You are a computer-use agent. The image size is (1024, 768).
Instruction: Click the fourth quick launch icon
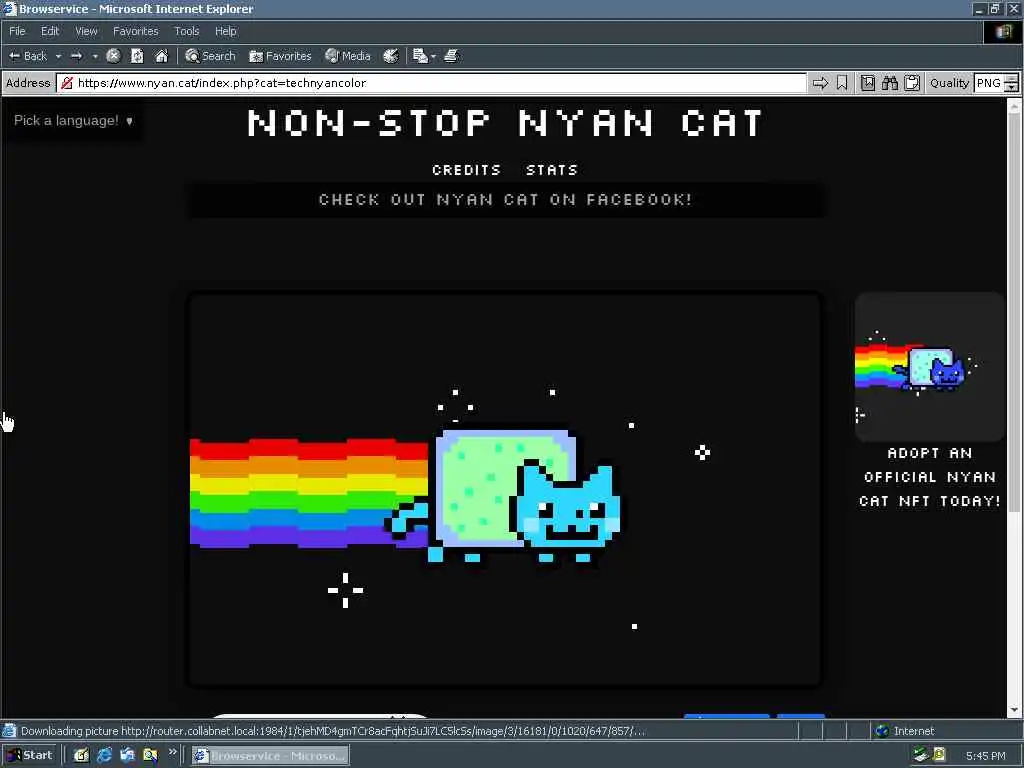pos(150,756)
